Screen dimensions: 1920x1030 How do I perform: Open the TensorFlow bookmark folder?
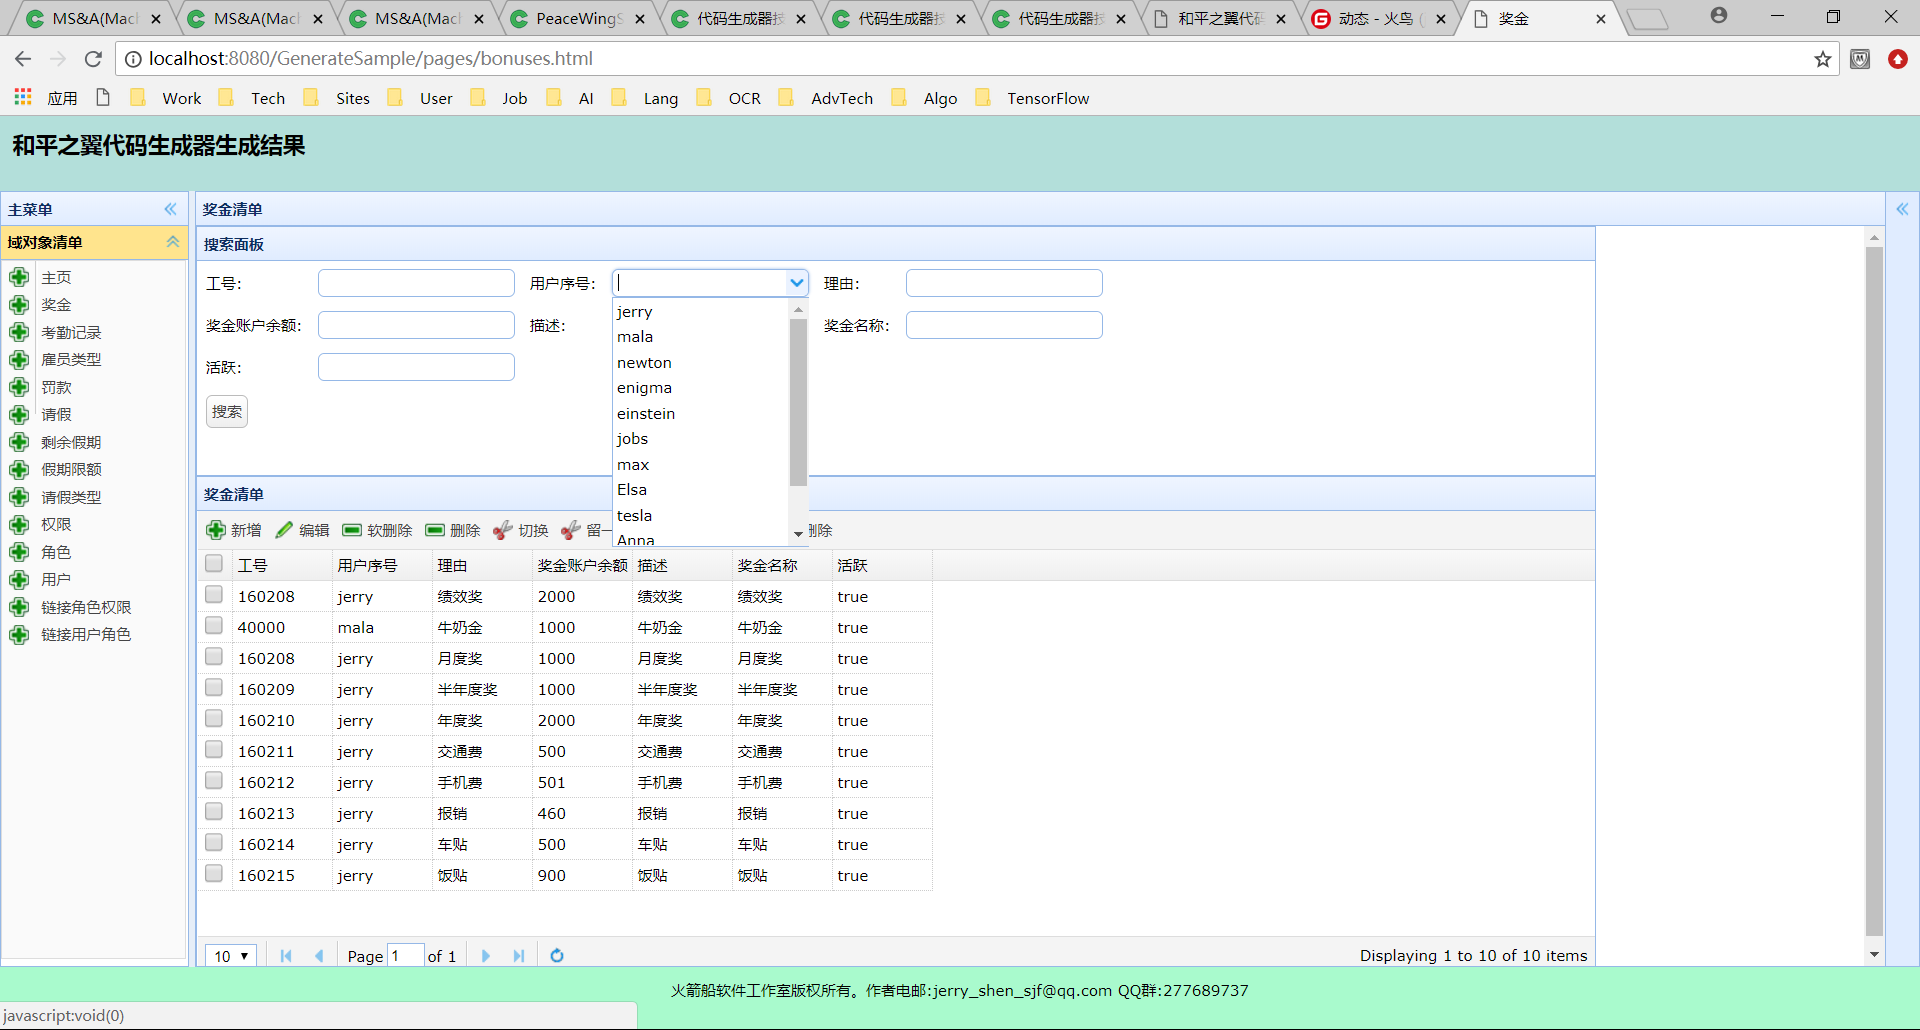point(1033,98)
